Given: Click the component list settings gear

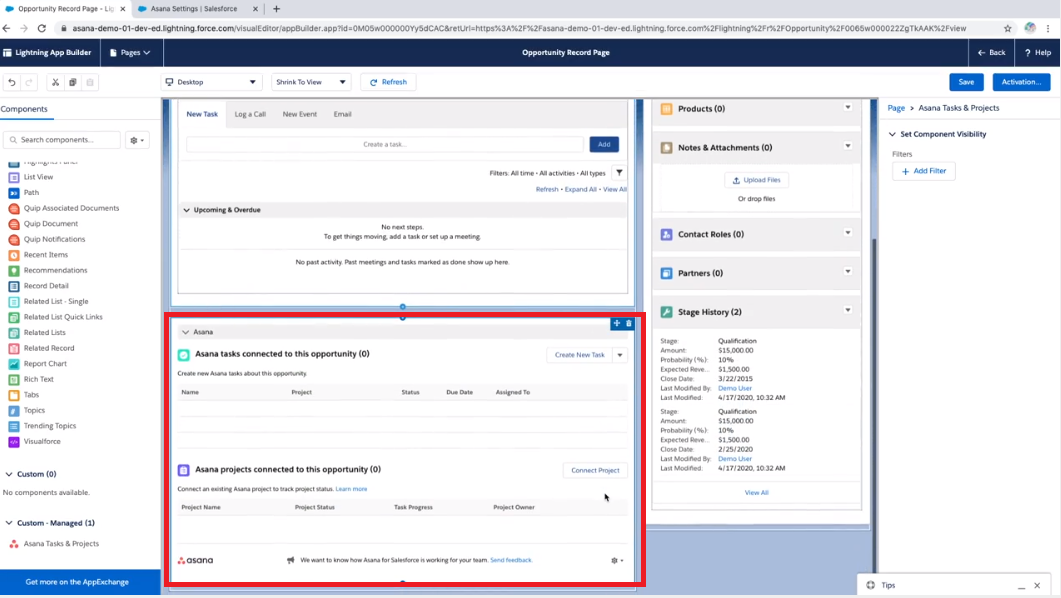Looking at the screenshot, I should [x=137, y=140].
